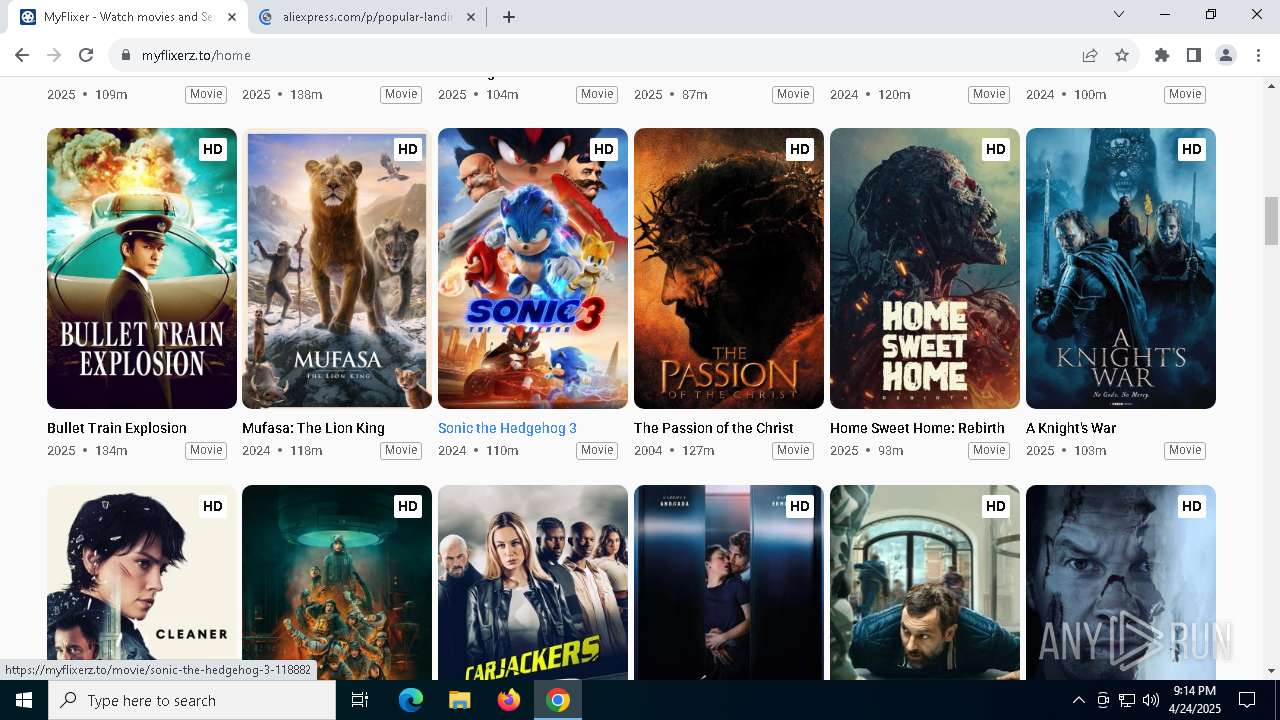The width and height of the screenshot is (1280, 720).
Task: Click the Bullet Train Explosion title link
Action: tap(117, 428)
